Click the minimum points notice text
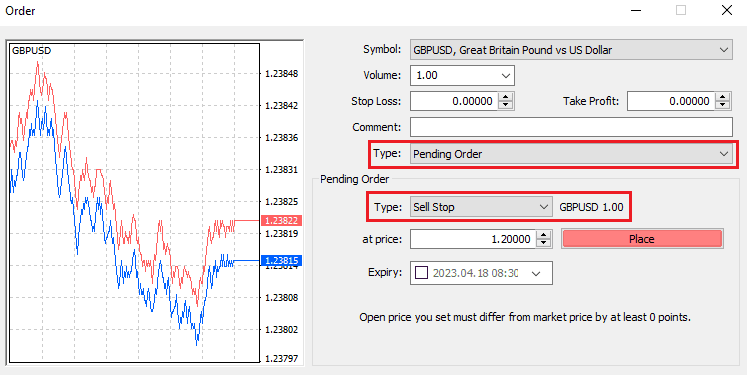 coord(525,317)
